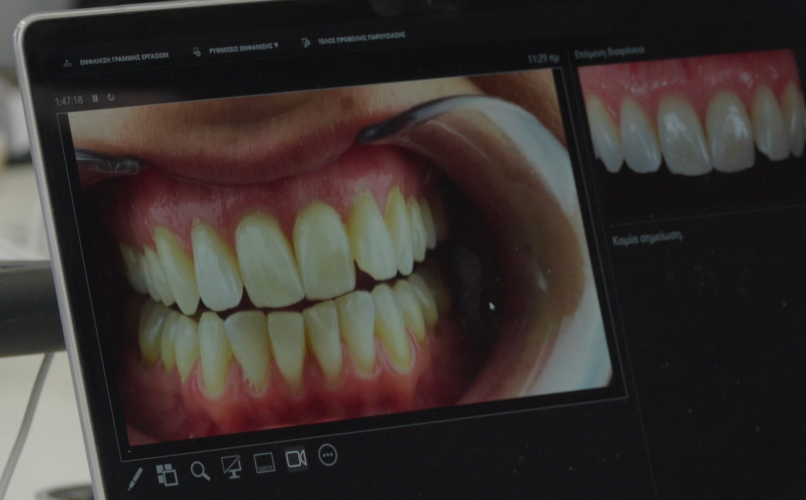Screen dimensions: 806x500
Task: Open the see all slides grid
Action: pyautogui.click(x=166, y=474)
